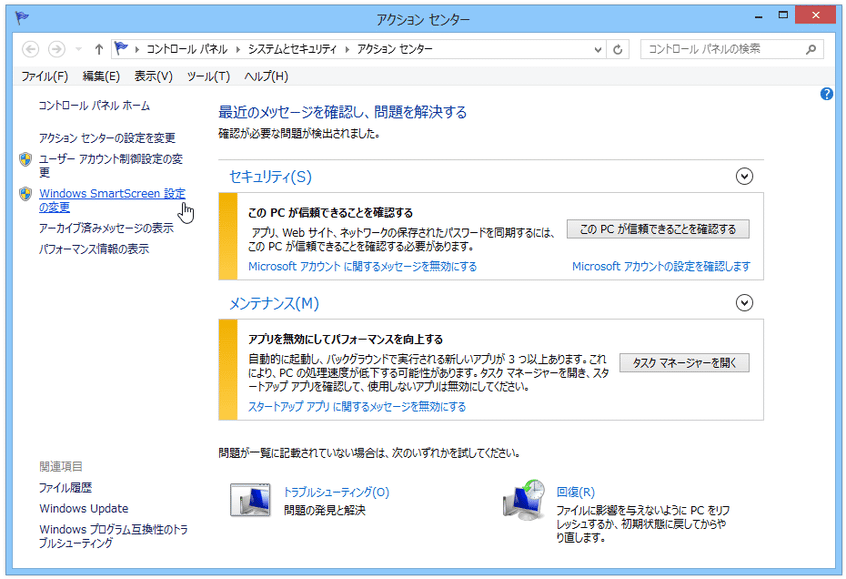Screen dimensions: 846x579
Task: Refresh the Action Center page
Action: click(x=618, y=50)
